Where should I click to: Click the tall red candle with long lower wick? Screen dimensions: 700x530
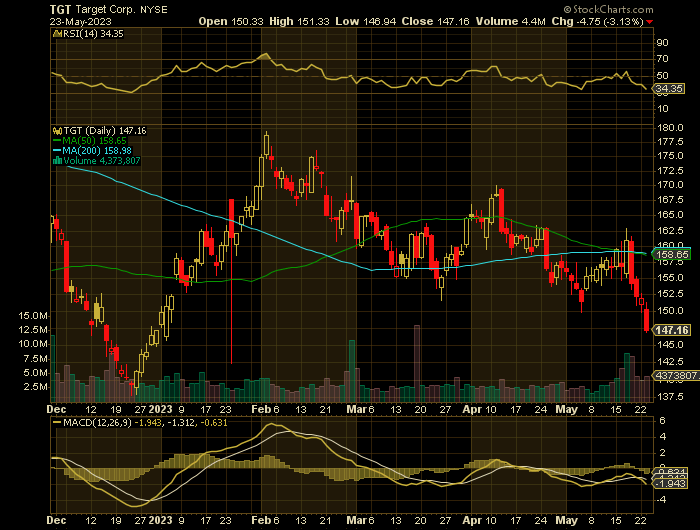(232, 281)
